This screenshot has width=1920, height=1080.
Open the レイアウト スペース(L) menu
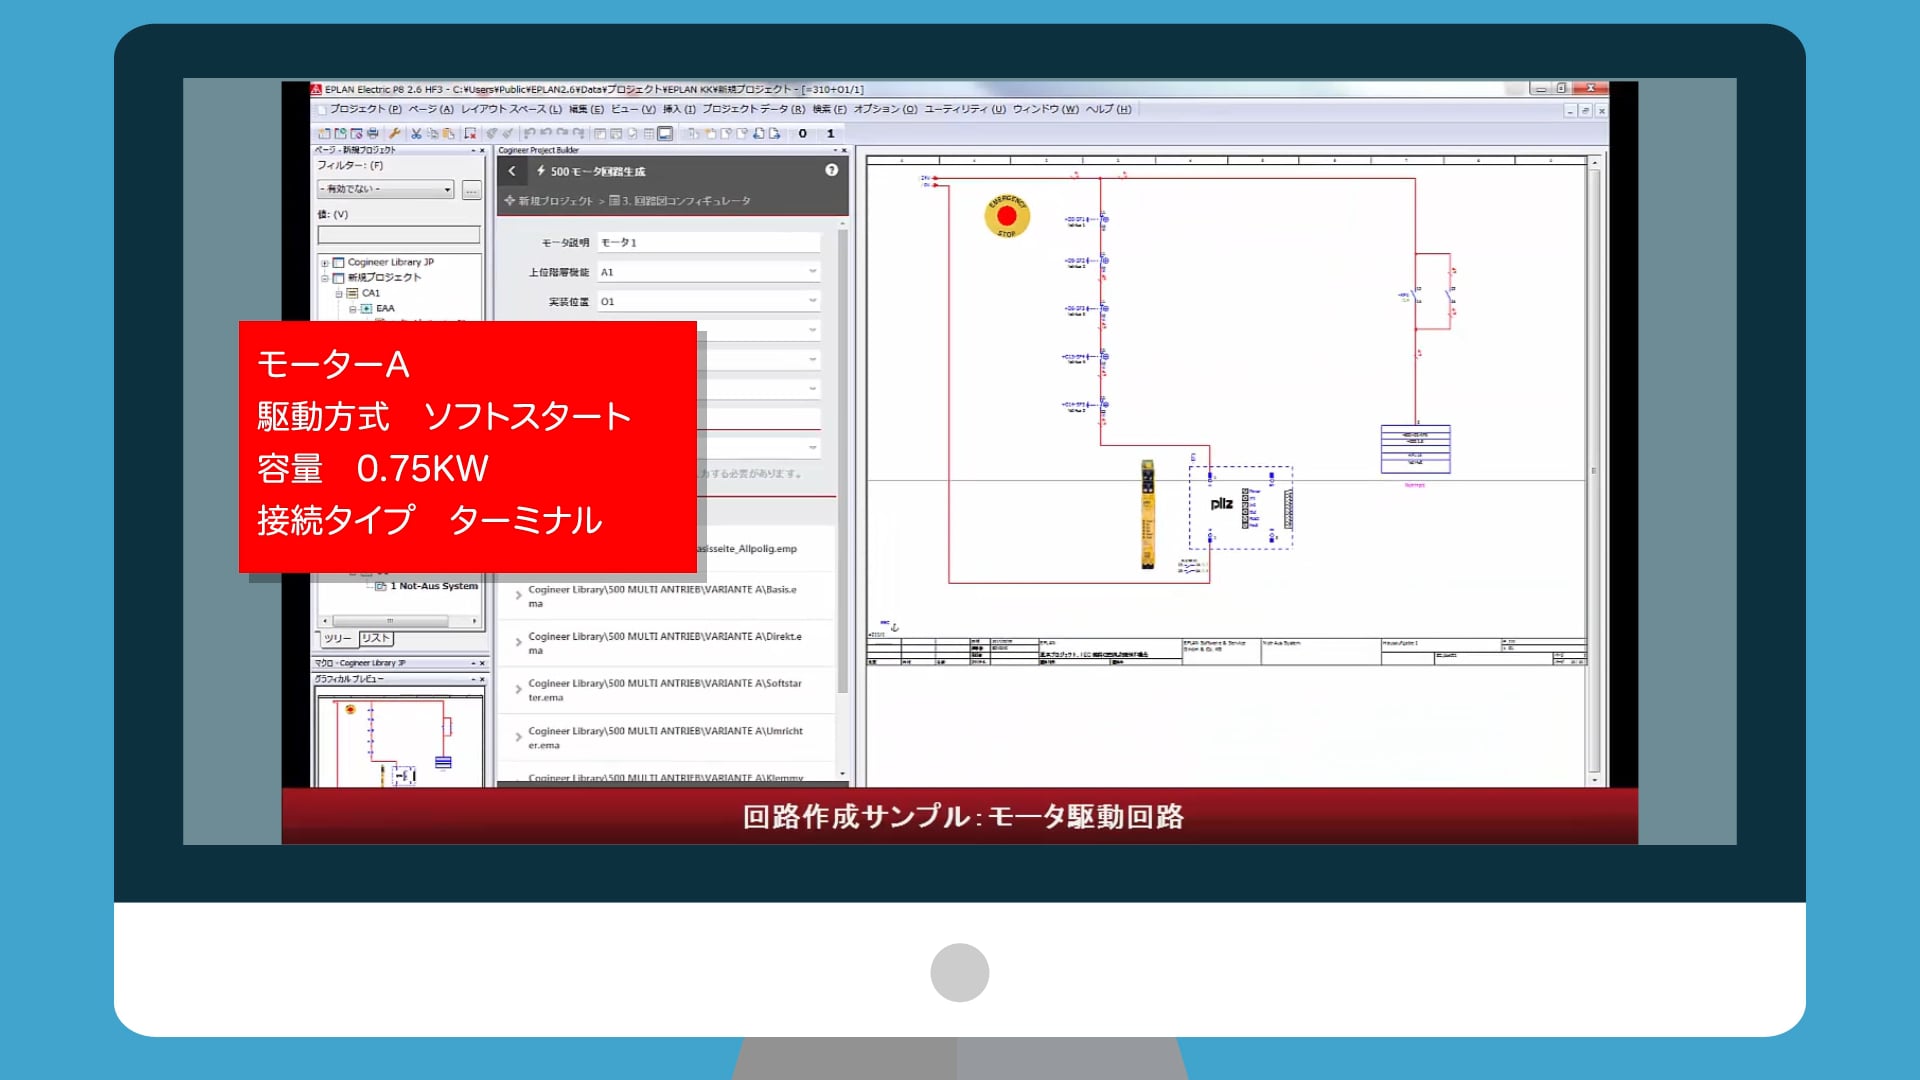pyautogui.click(x=511, y=109)
